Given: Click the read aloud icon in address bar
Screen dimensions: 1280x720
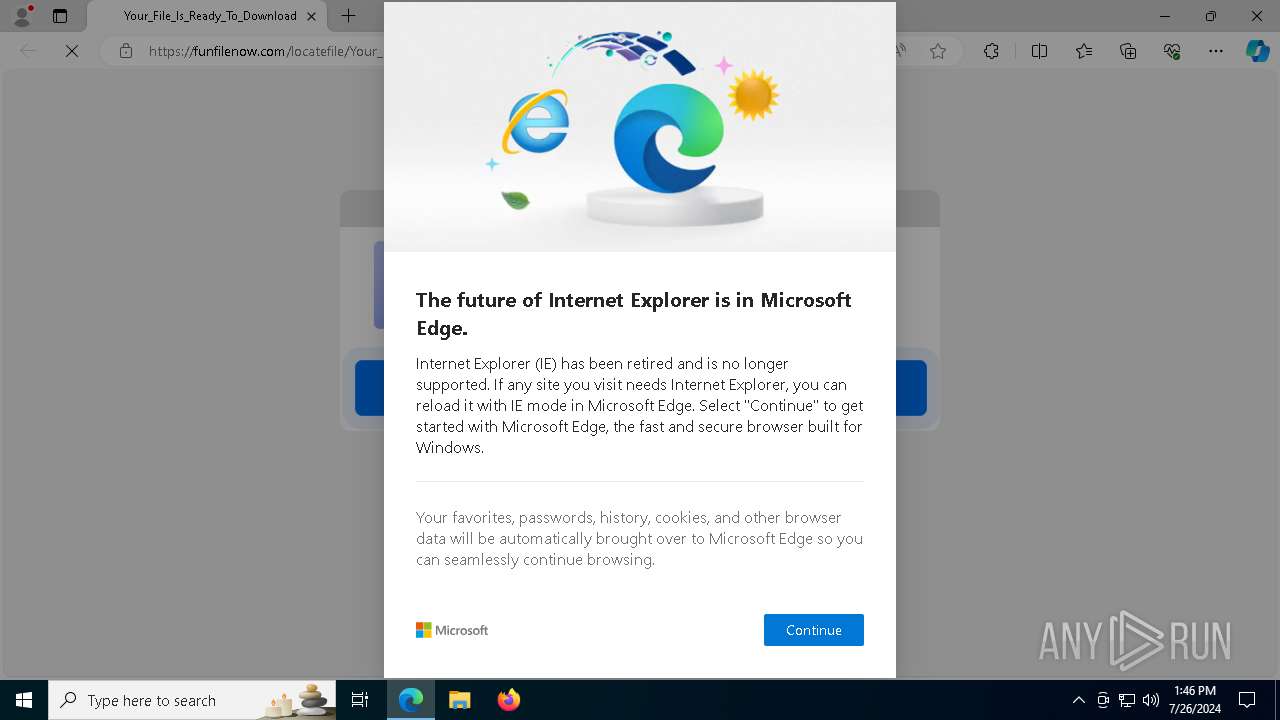Looking at the screenshot, I should [901, 51].
